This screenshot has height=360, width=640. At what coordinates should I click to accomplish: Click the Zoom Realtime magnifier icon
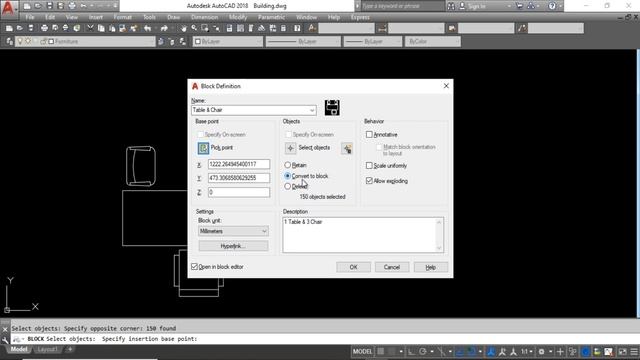[194, 28]
